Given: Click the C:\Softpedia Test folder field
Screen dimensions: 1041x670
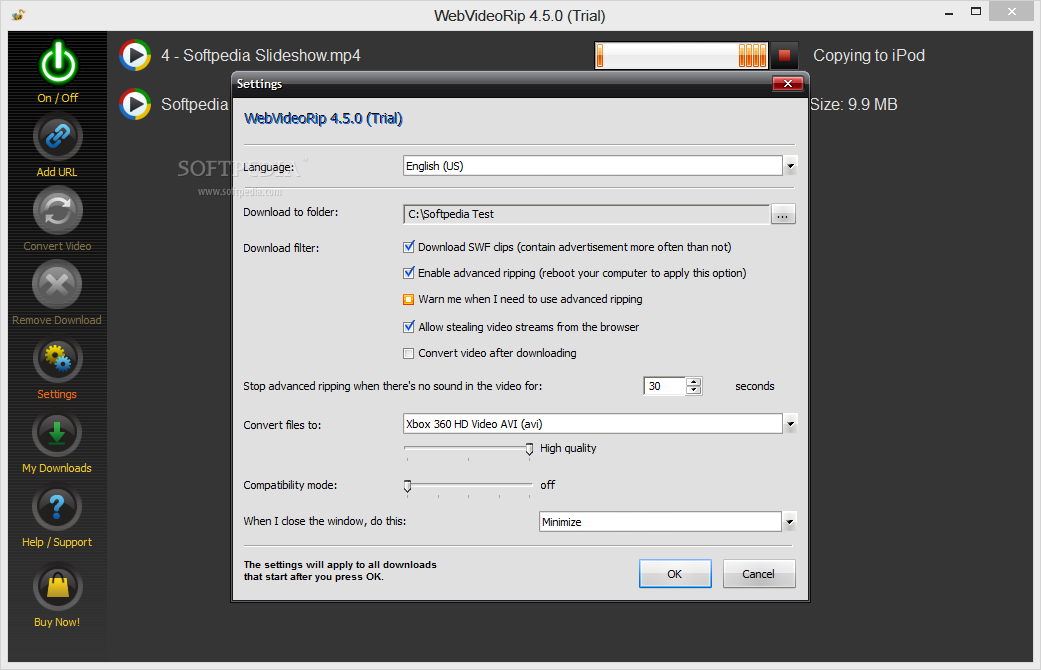Looking at the screenshot, I should coord(587,214).
